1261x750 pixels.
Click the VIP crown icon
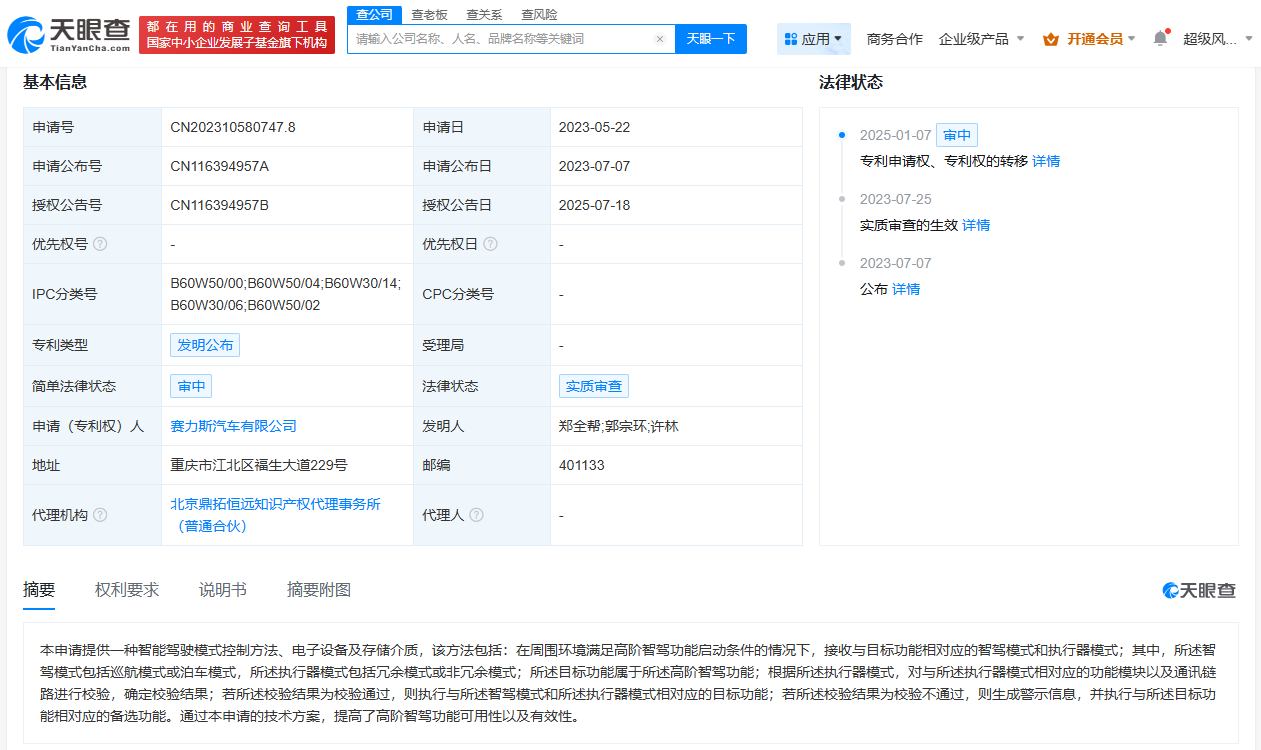click(1050, 39)
